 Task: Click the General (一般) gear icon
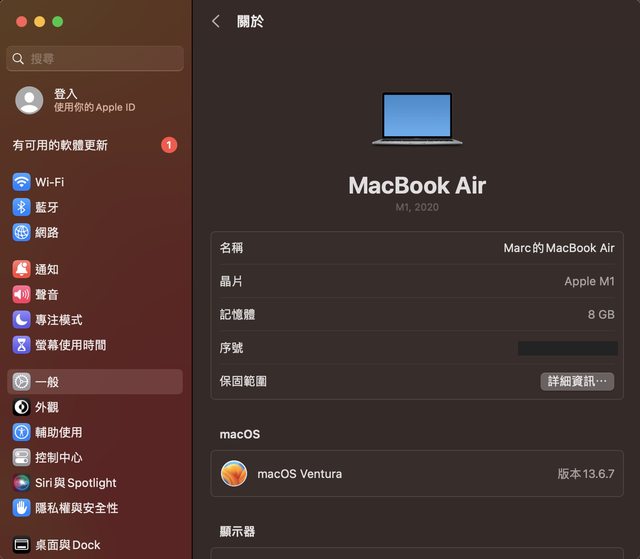point(21,382)
